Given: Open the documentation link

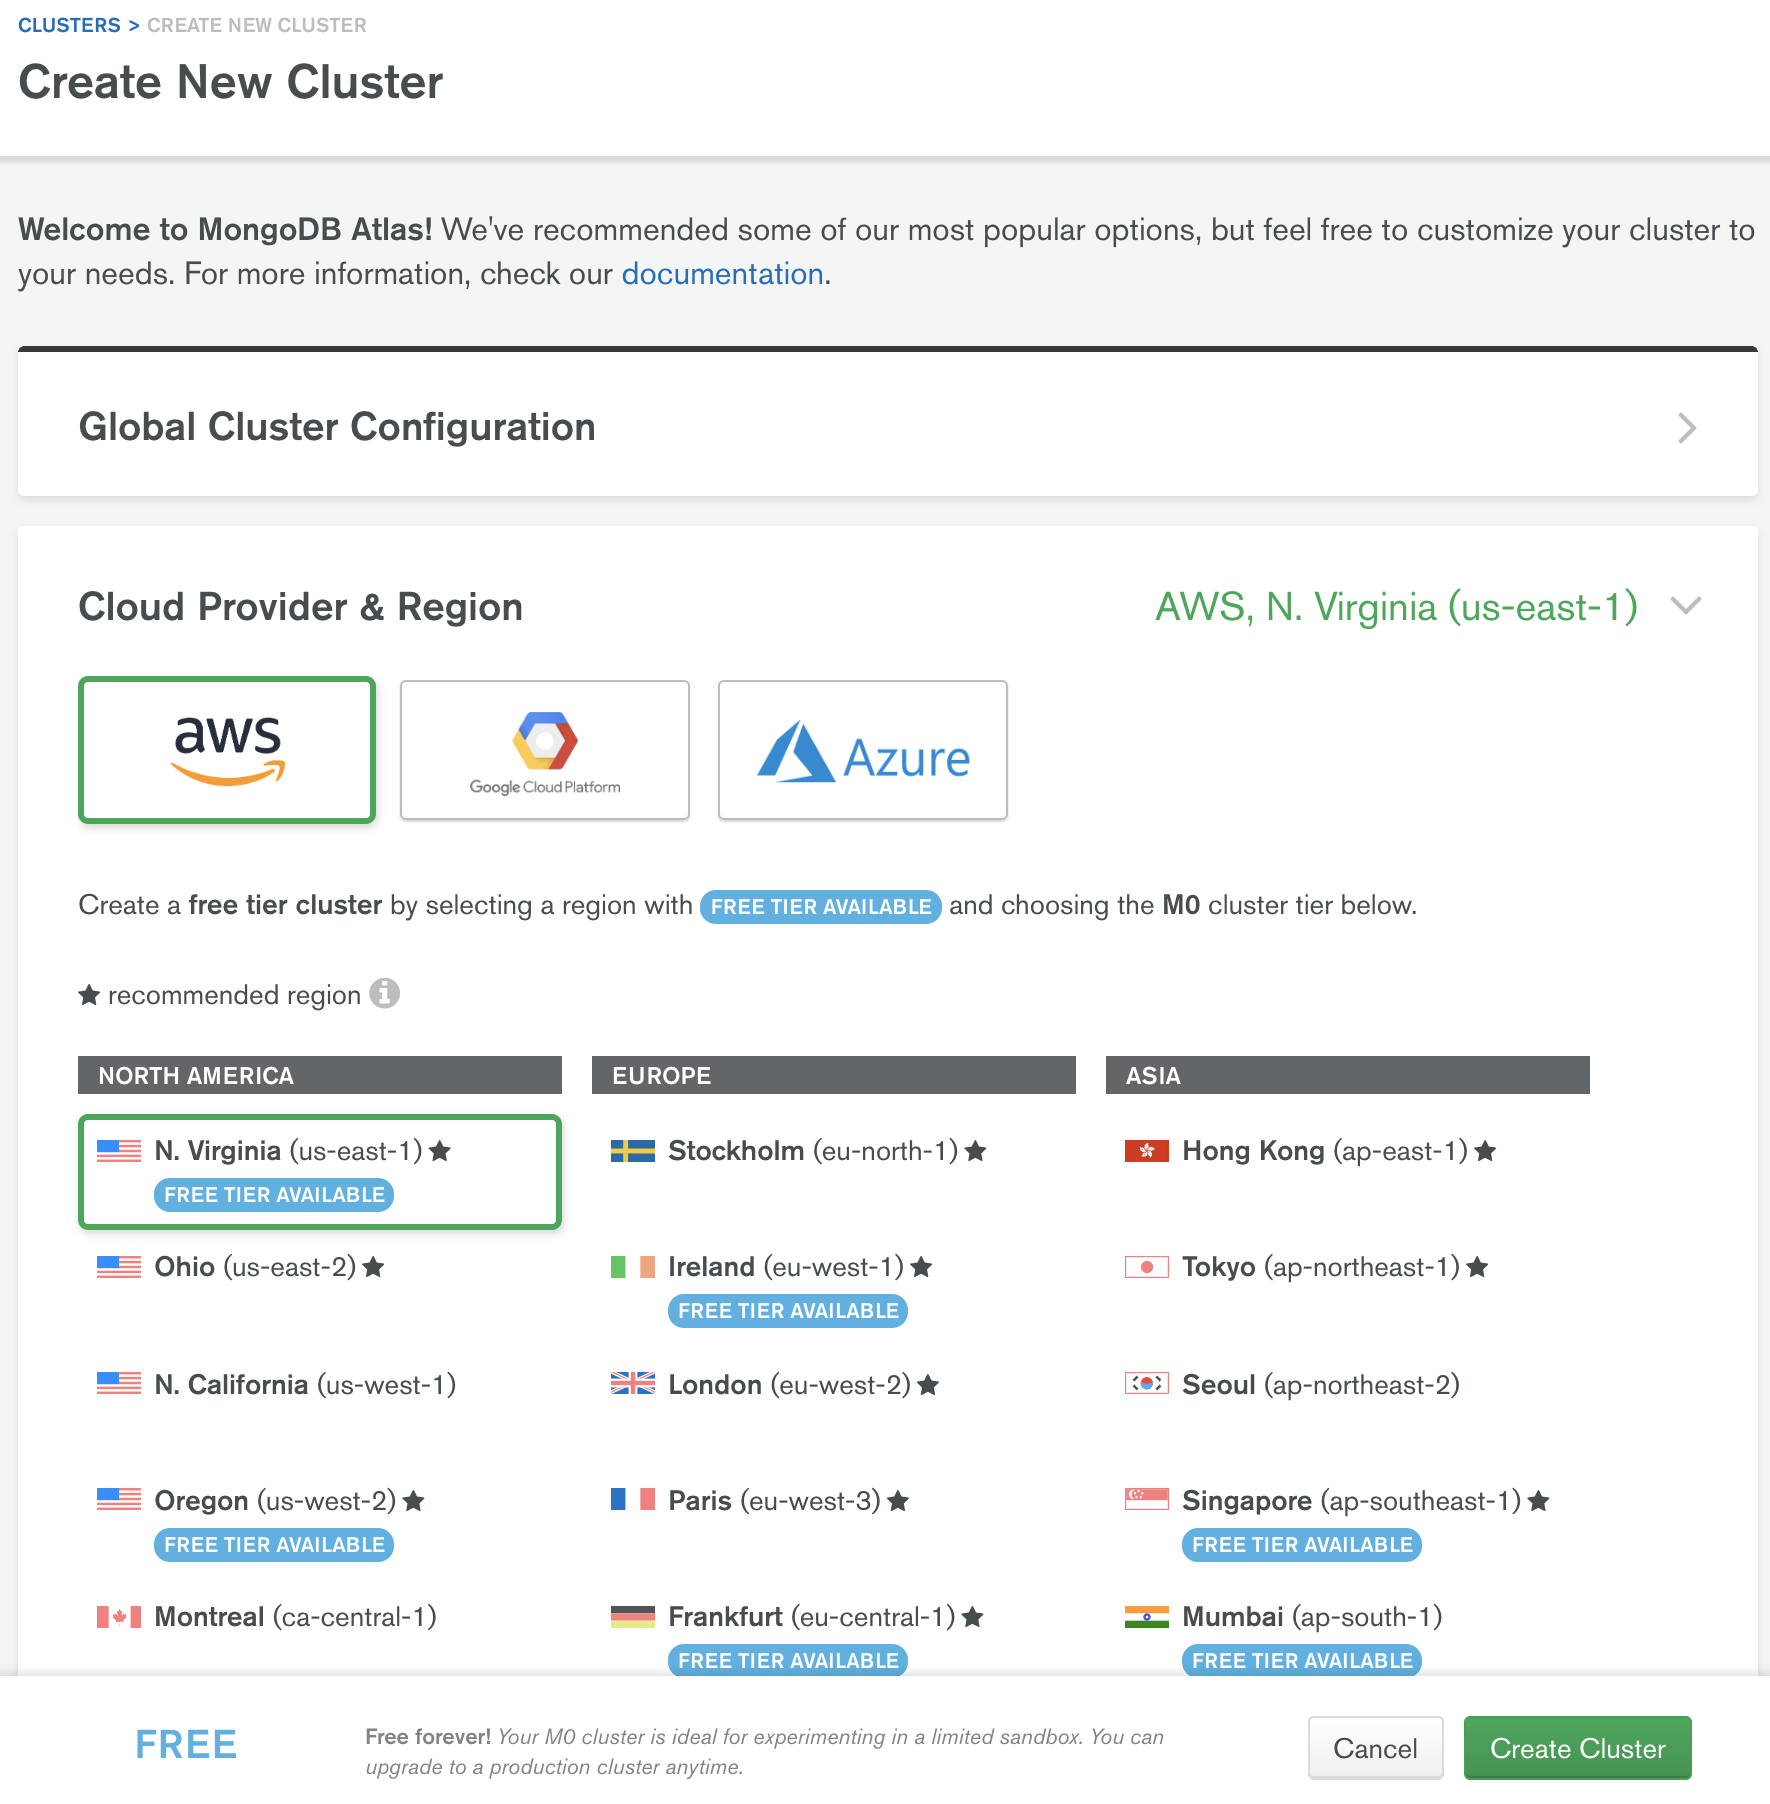Looking at the screenshot, I should (x=722, y=273).
